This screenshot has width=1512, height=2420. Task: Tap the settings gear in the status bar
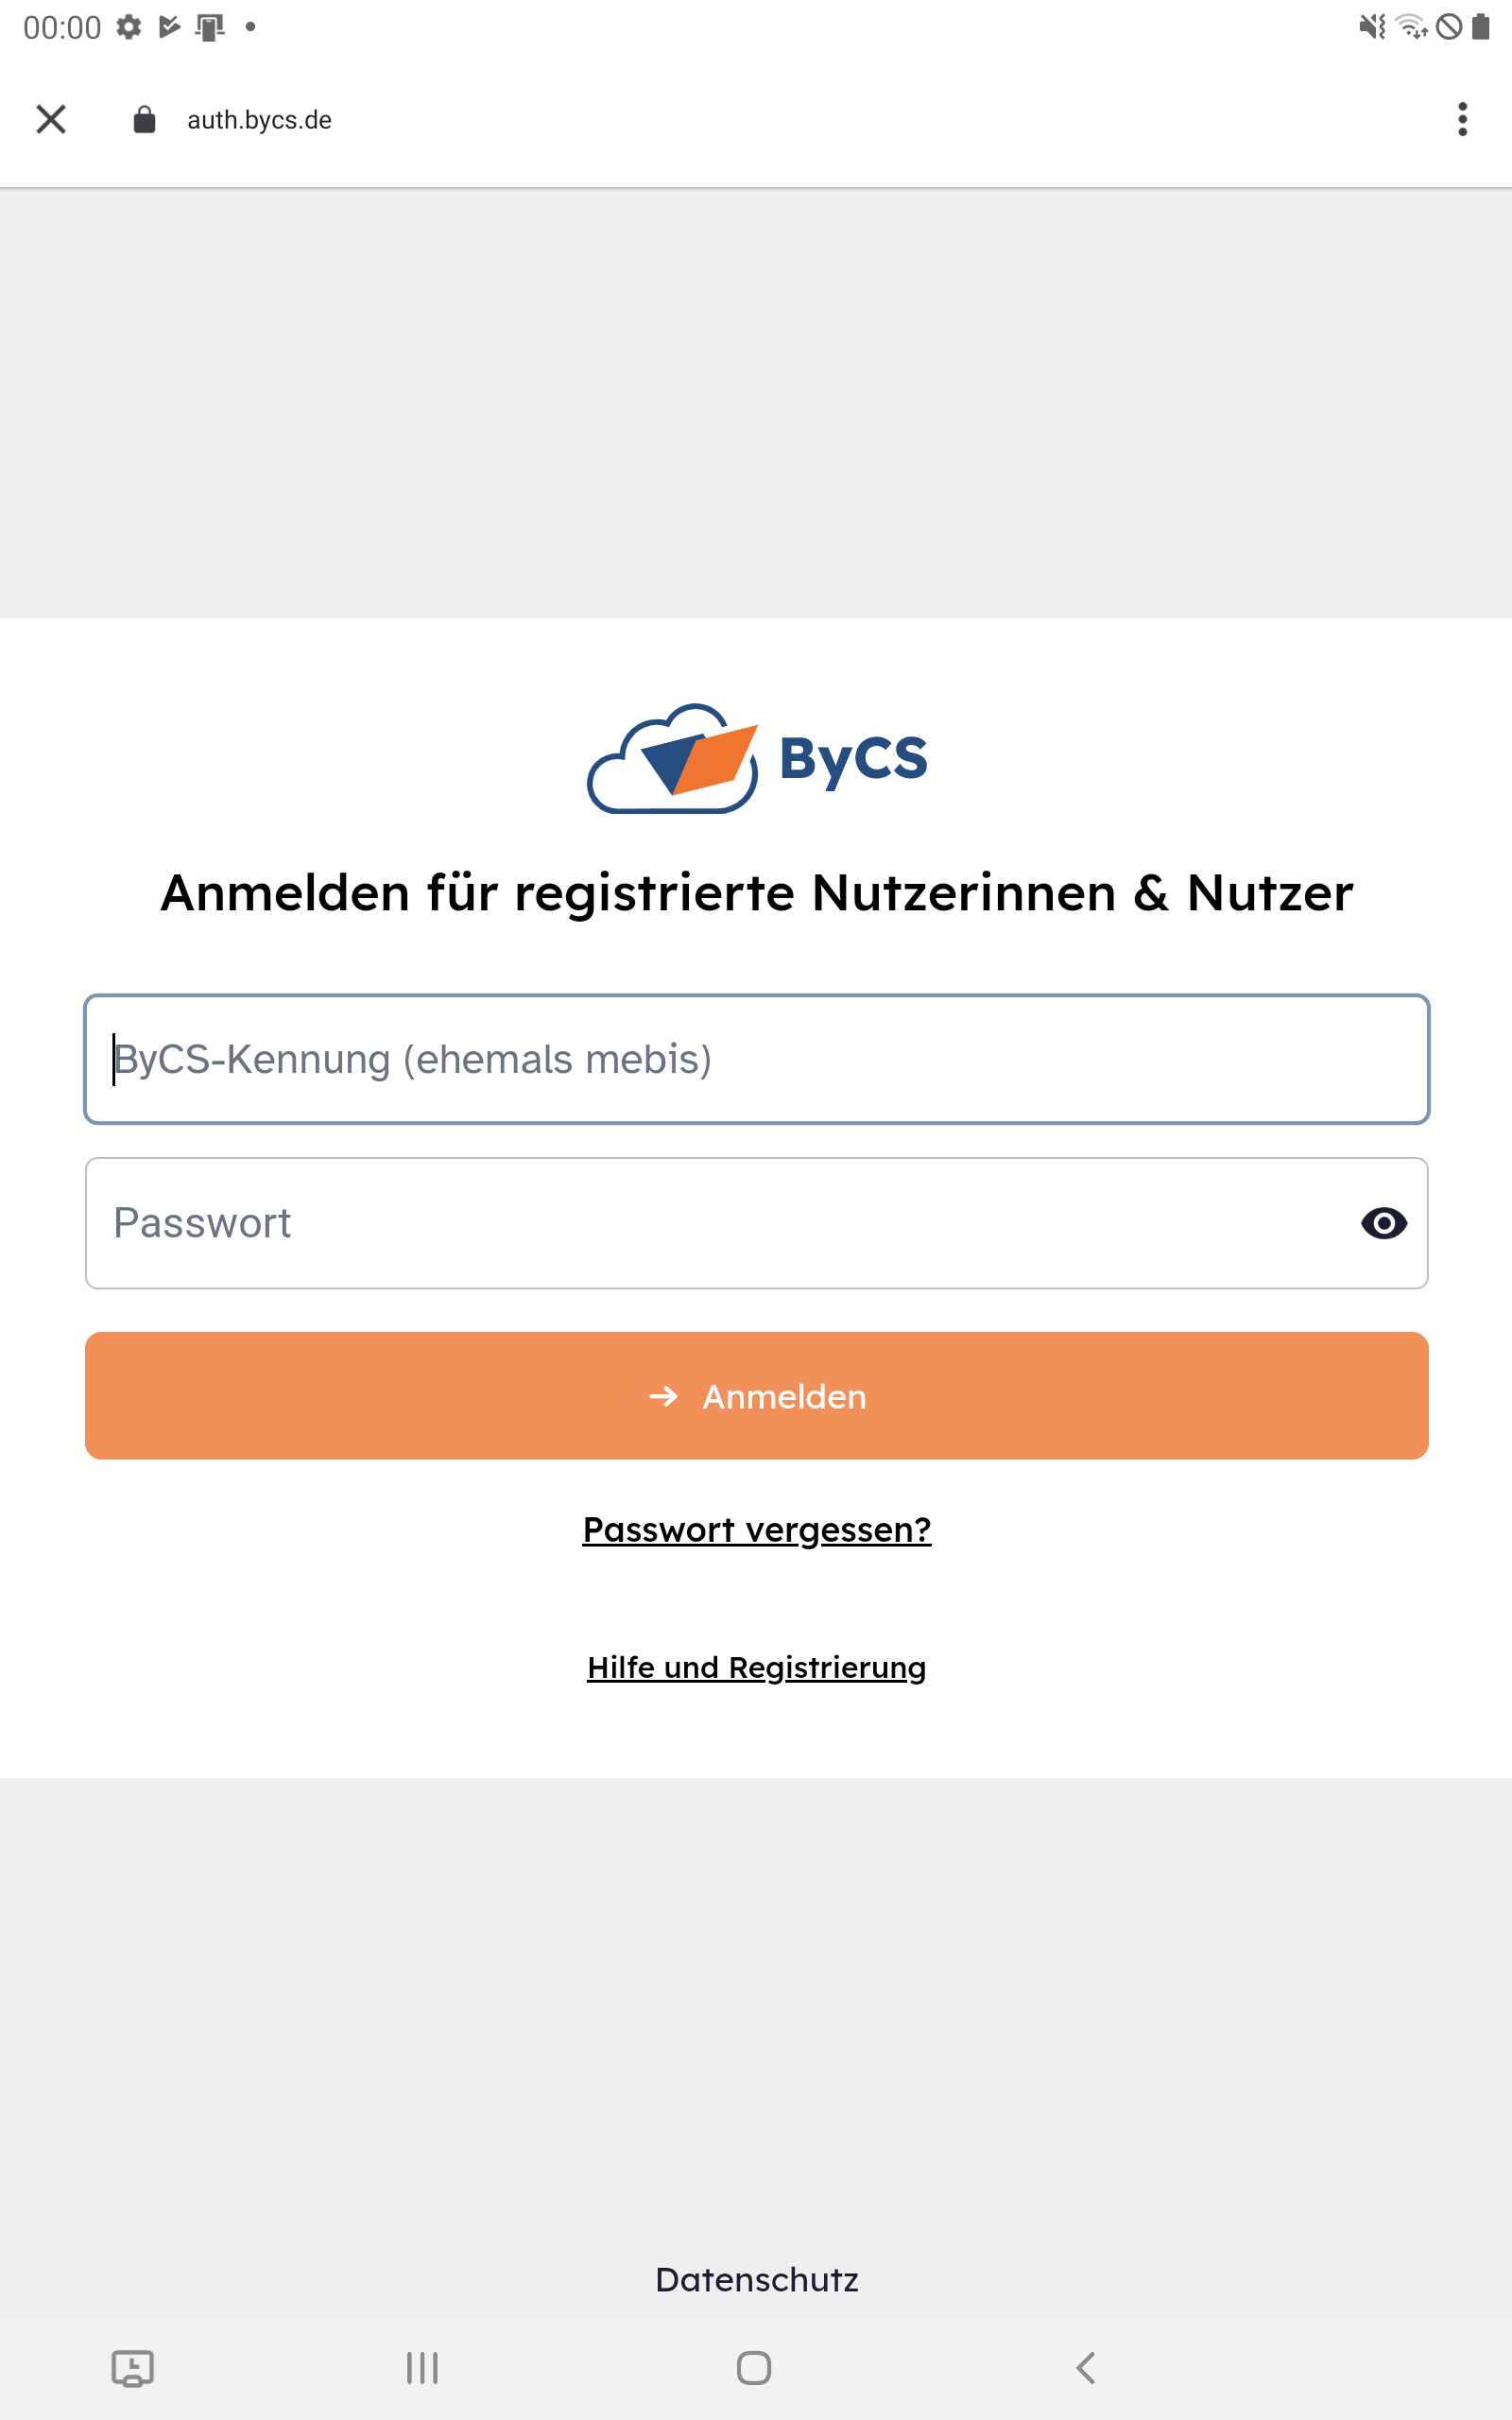point(128,27)
